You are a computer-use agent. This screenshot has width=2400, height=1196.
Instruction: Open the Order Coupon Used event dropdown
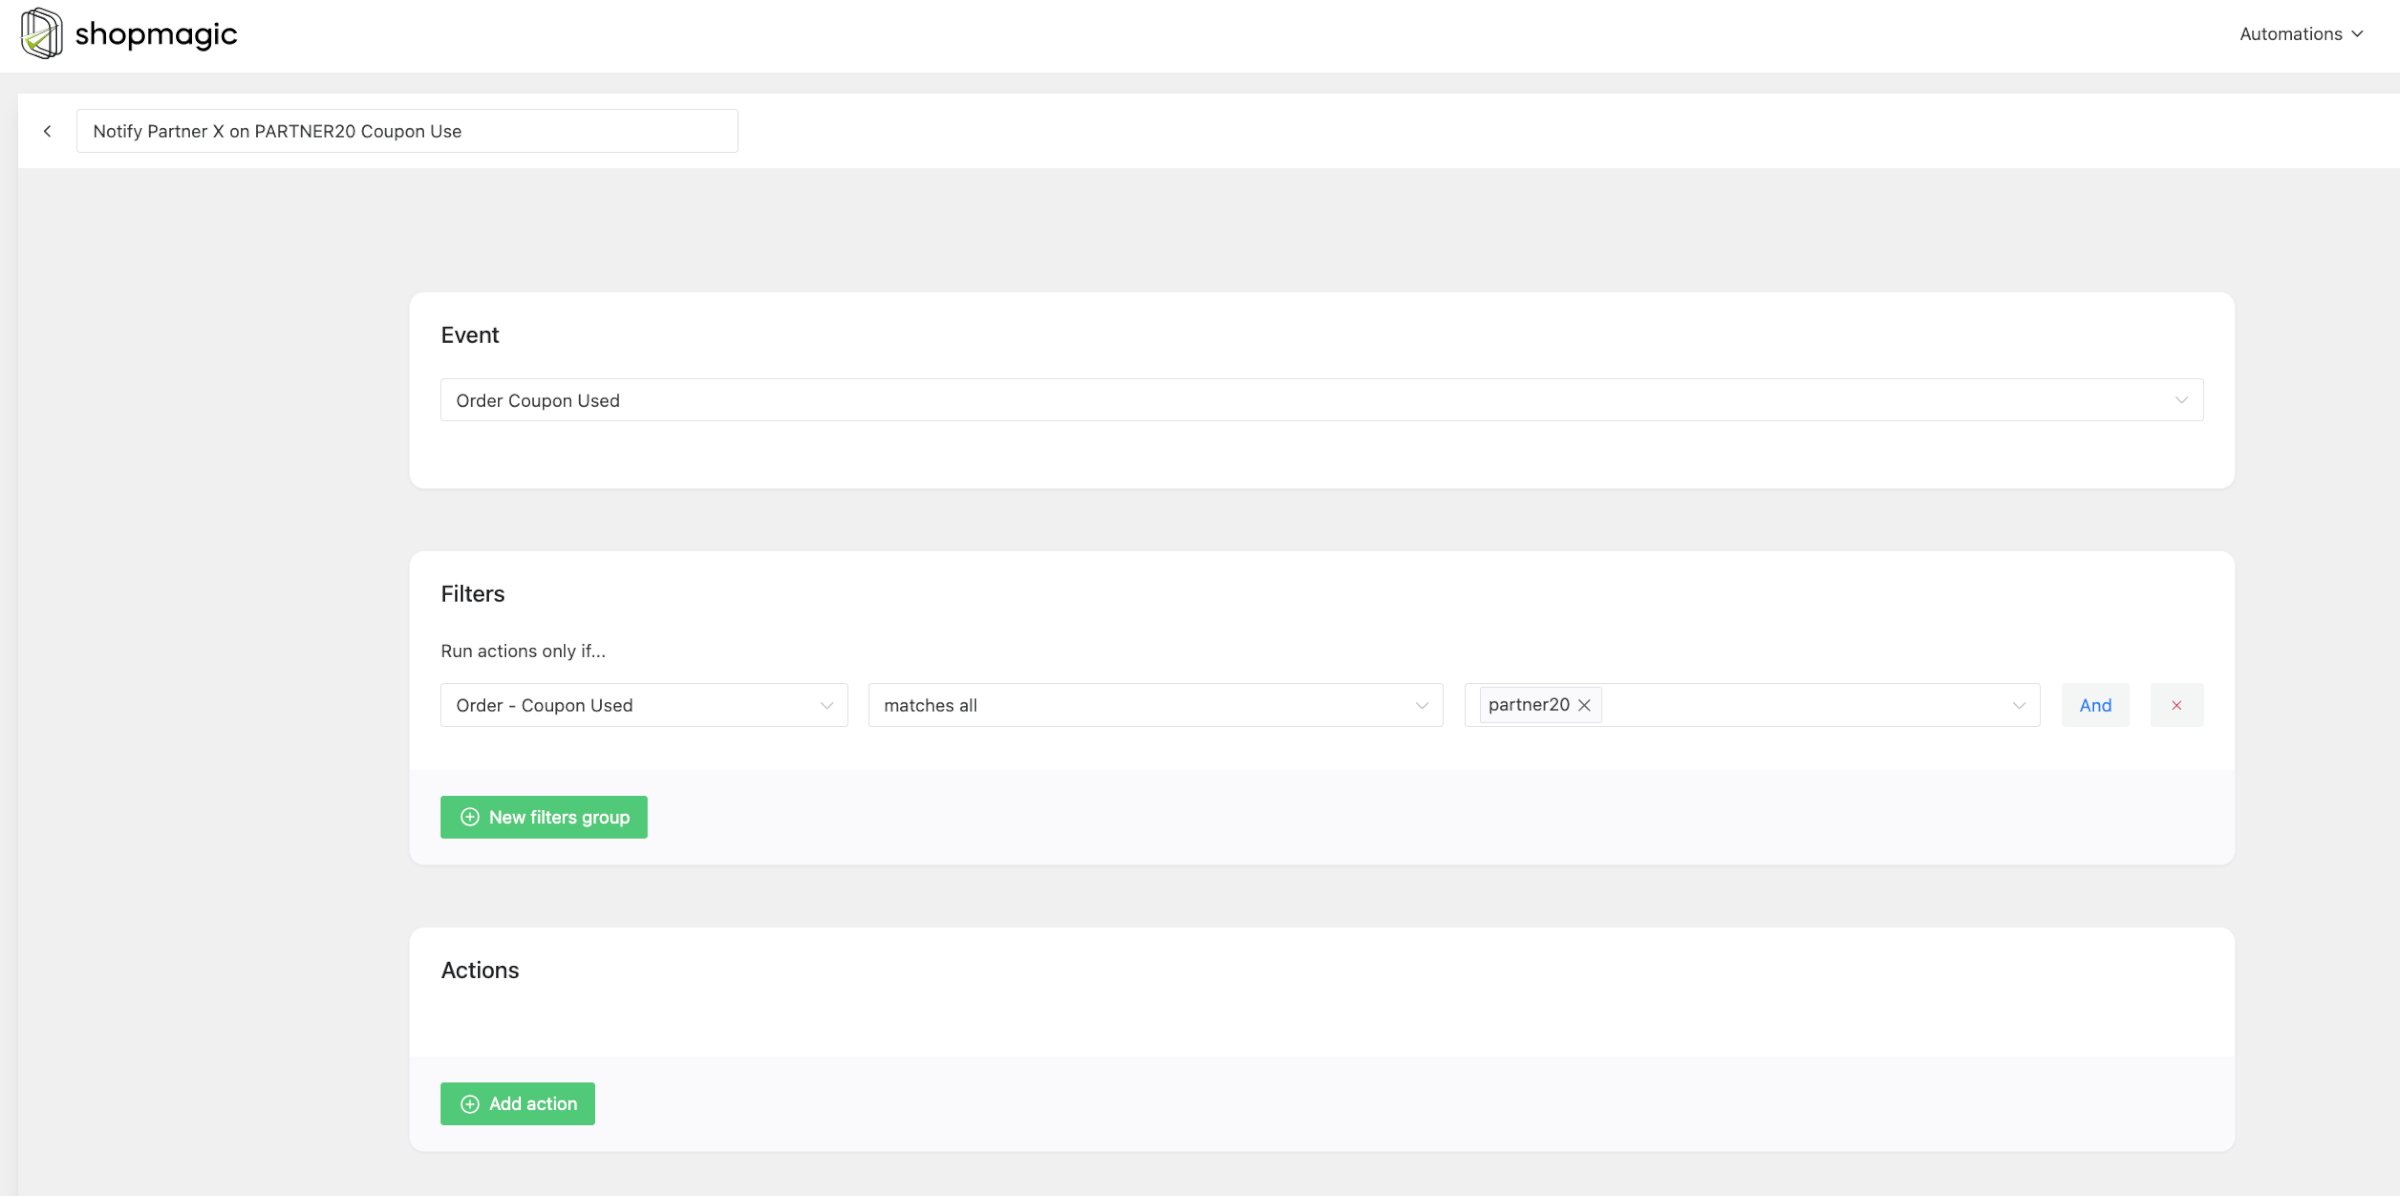pyautogui.click(x=1320, y=400)
